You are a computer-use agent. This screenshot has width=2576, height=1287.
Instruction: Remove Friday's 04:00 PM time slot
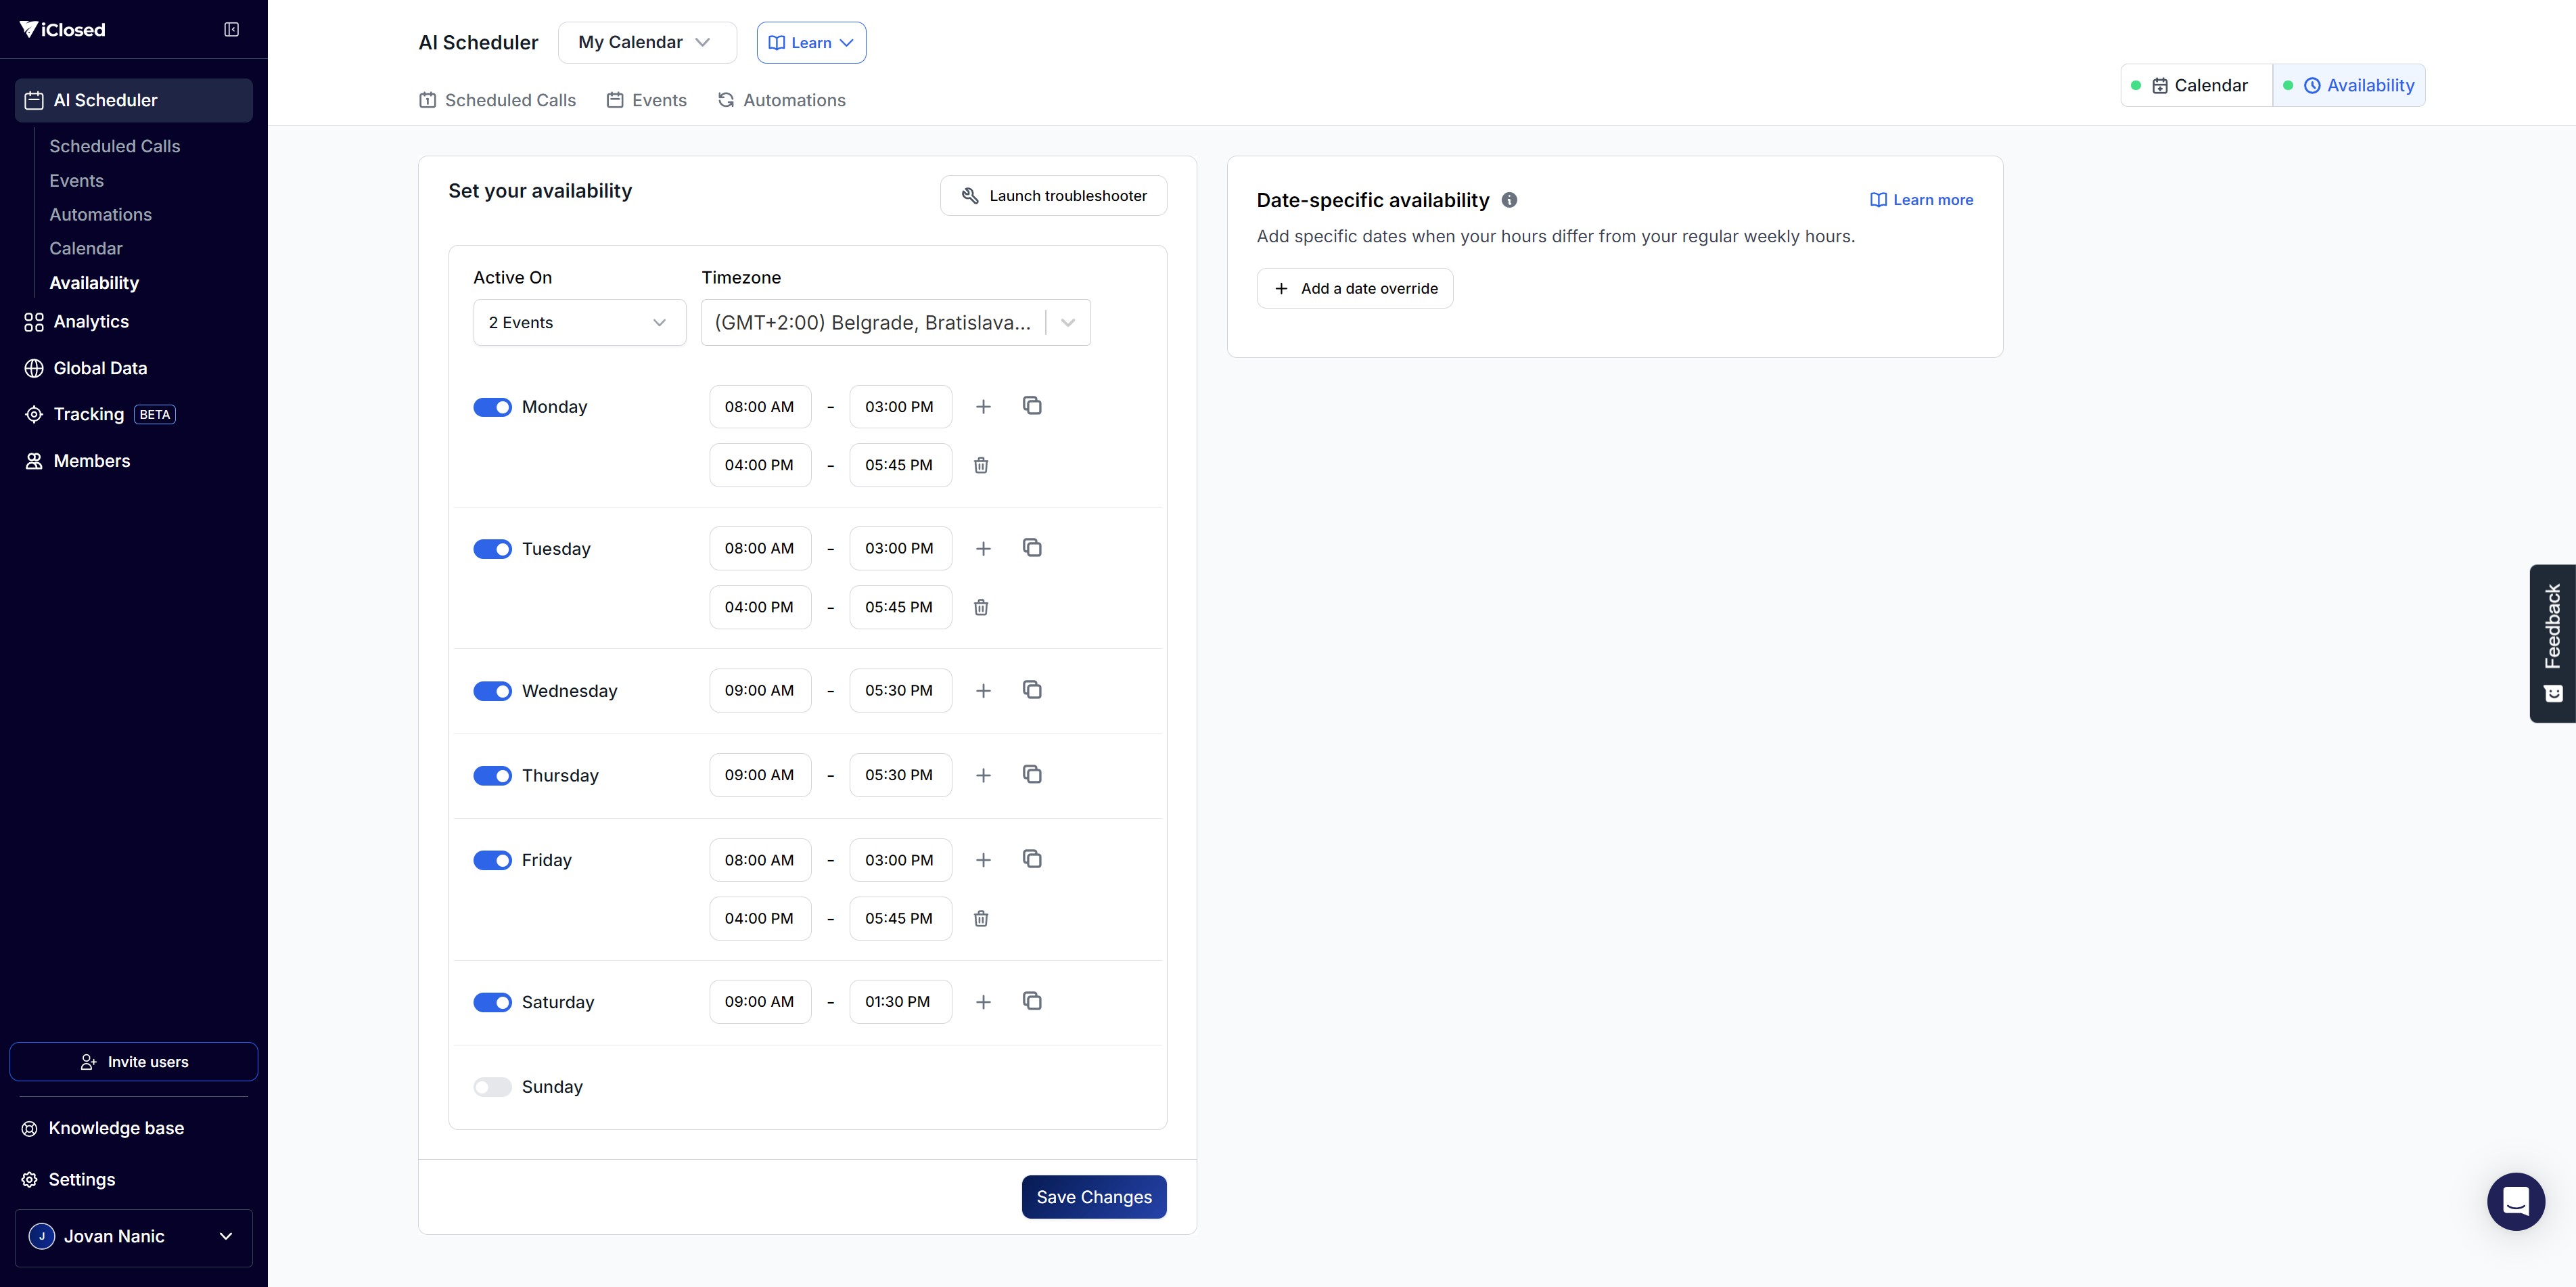981,918
